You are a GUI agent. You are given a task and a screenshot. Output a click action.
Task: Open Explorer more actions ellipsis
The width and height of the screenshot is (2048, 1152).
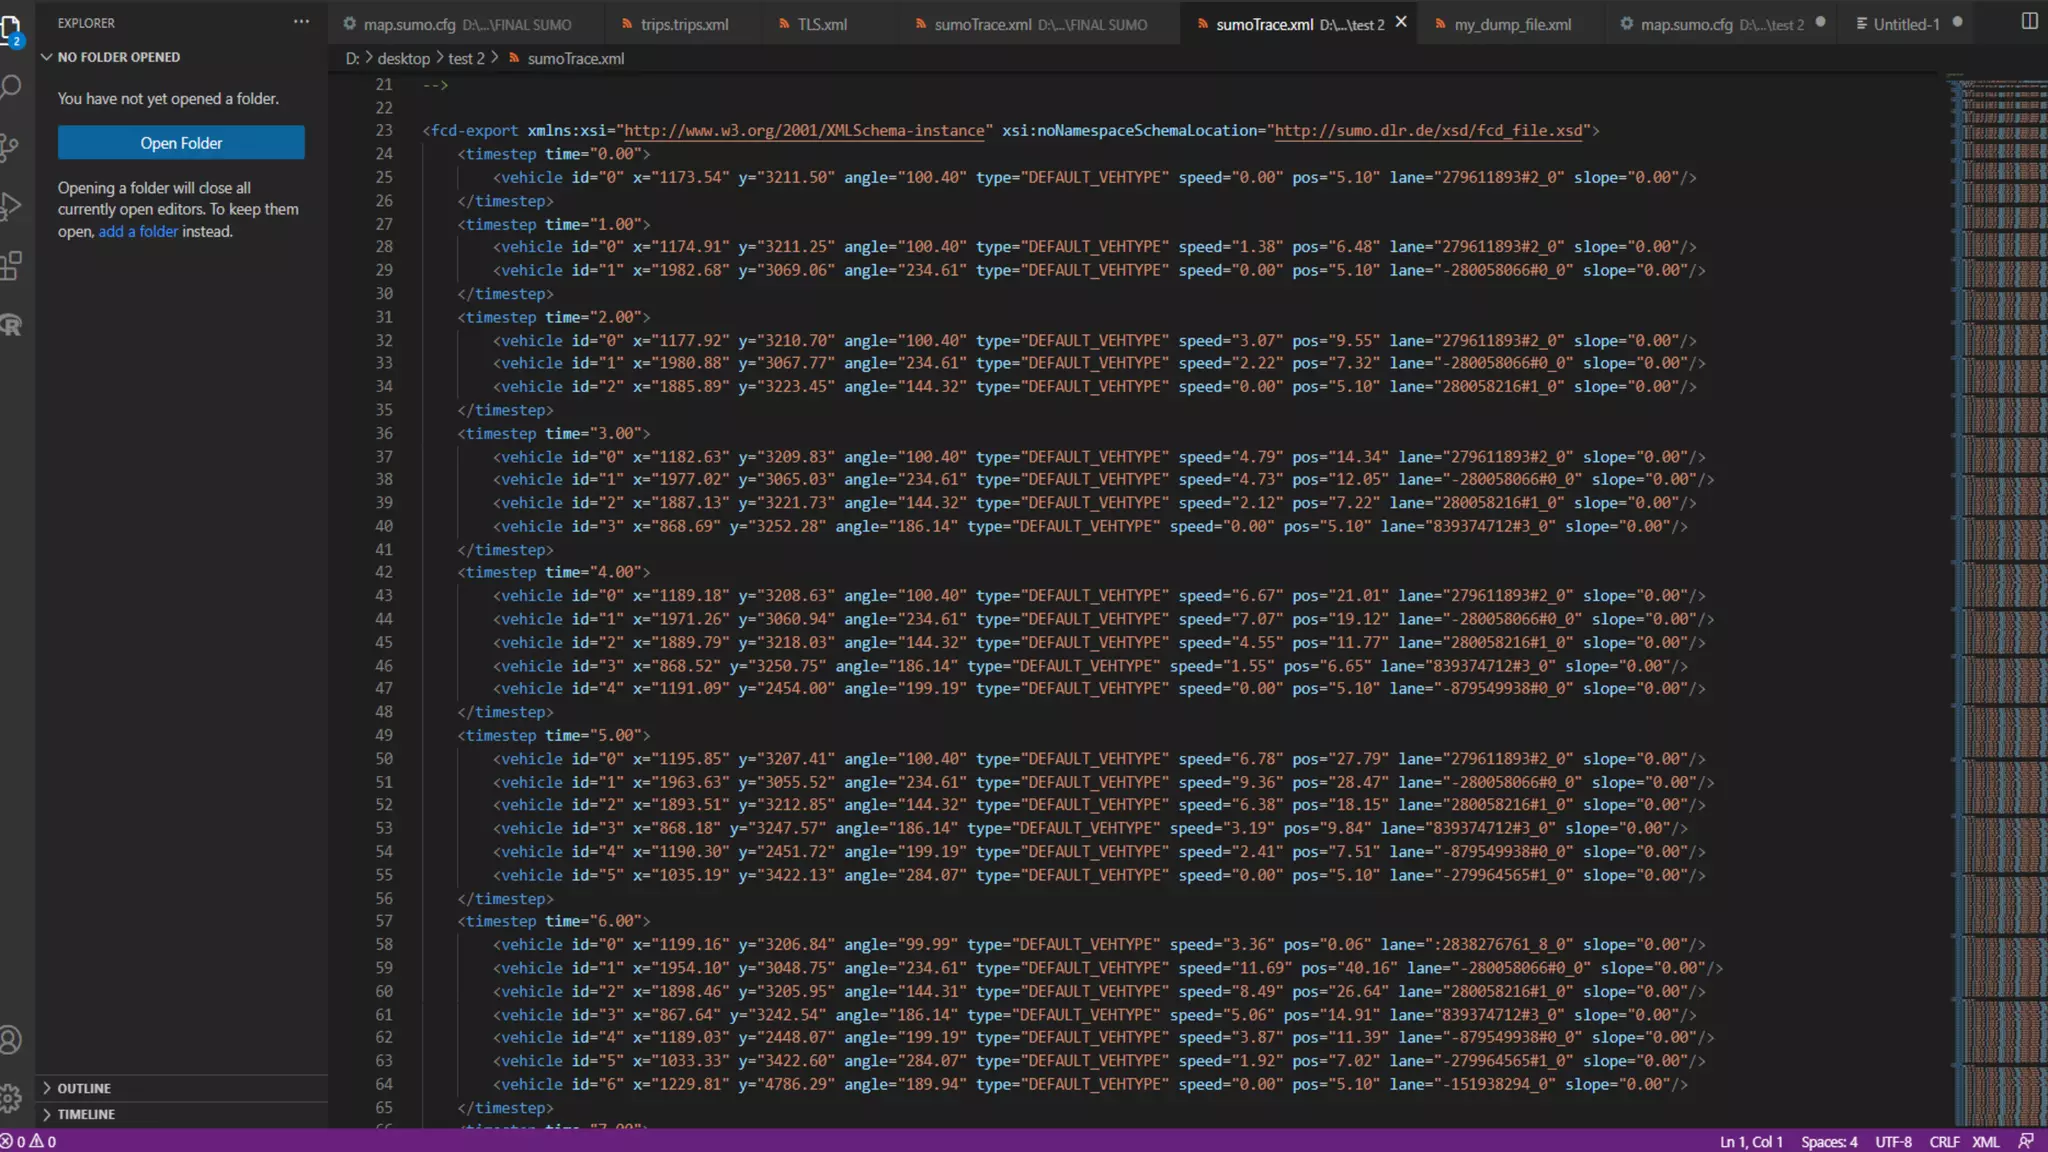coord(301,22)
